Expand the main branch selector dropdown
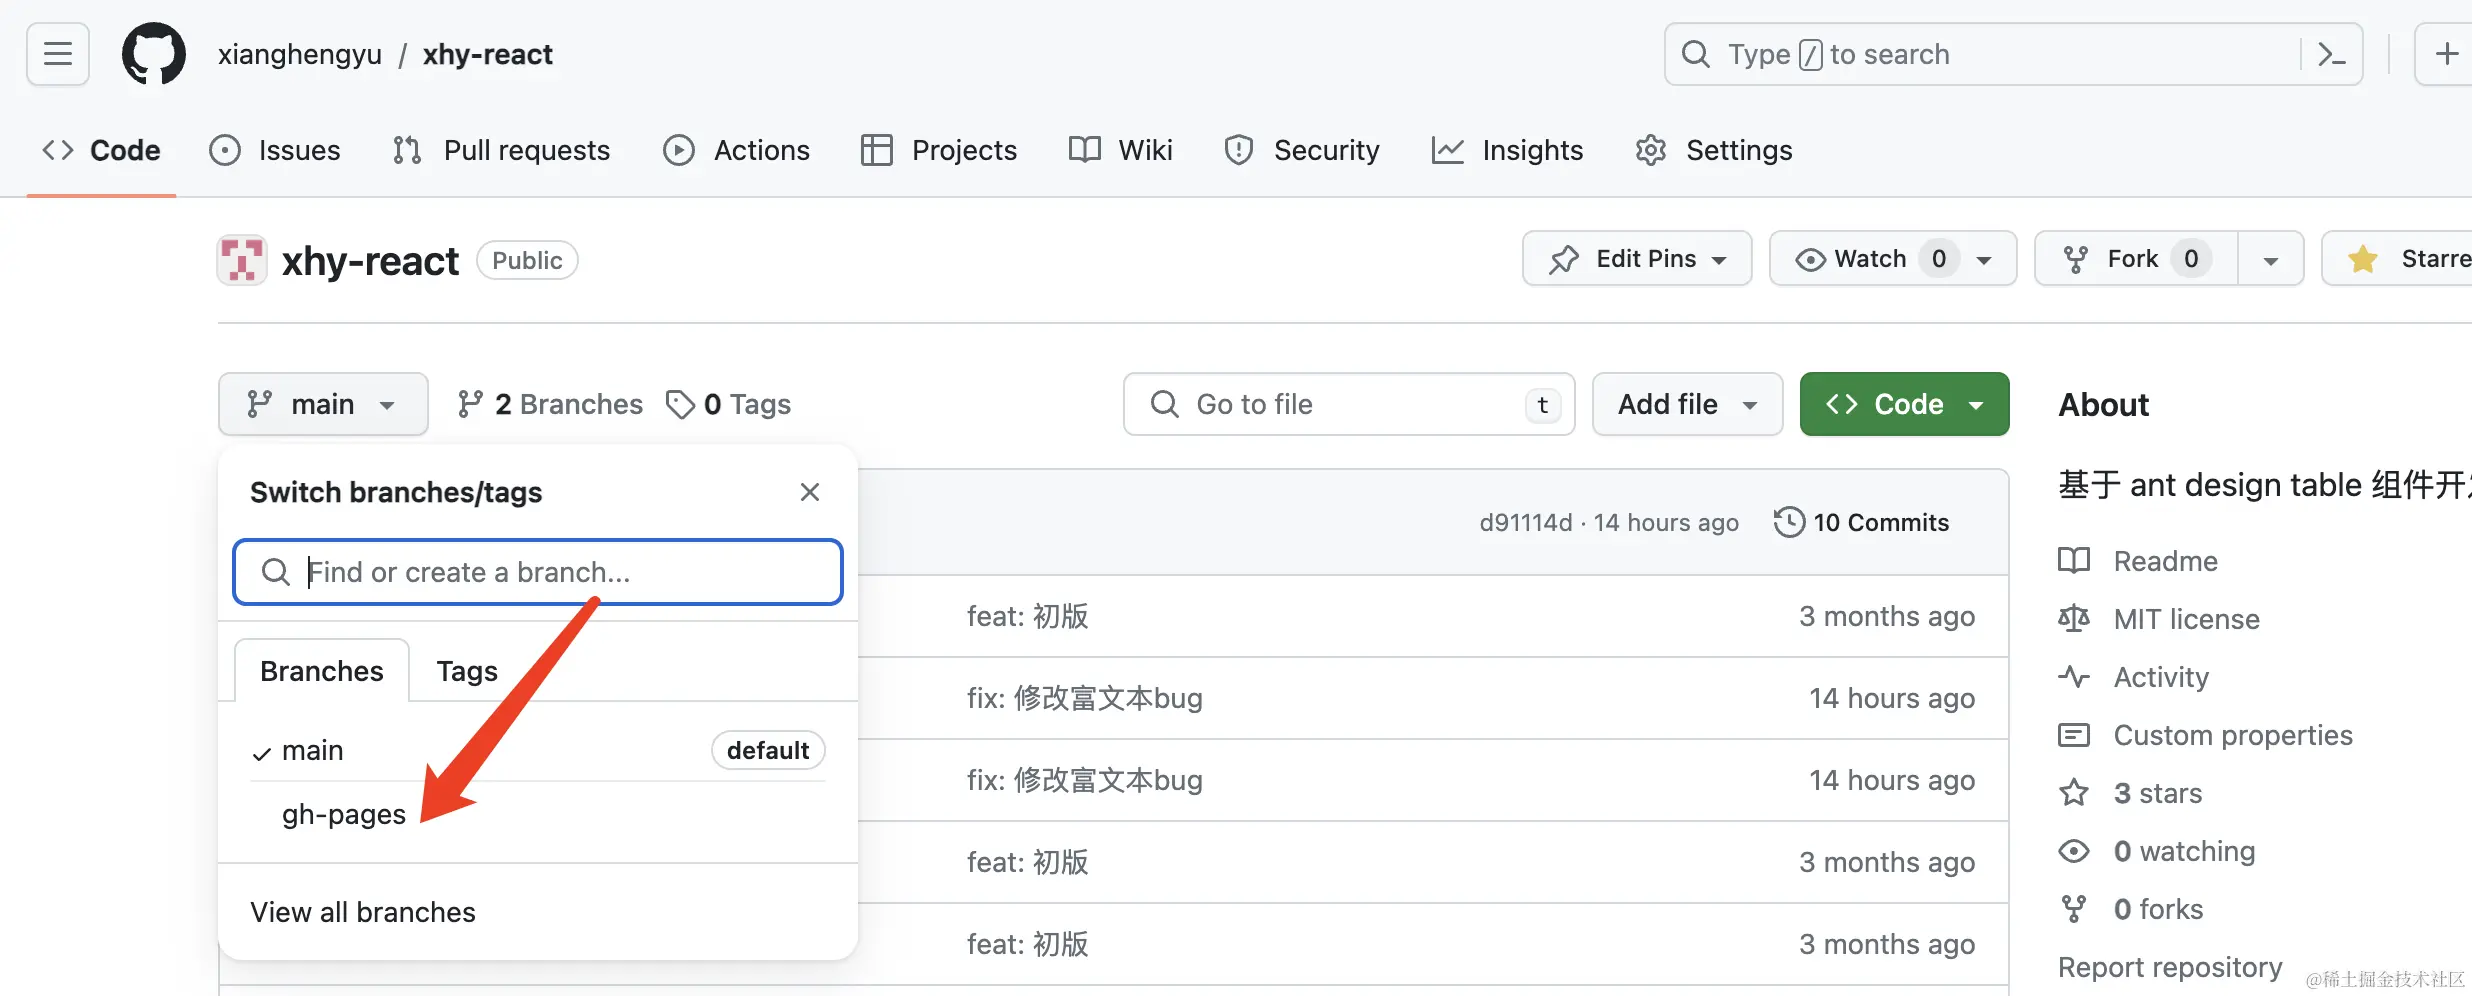This screenshot has height=996, width=2472. (323, 404)
